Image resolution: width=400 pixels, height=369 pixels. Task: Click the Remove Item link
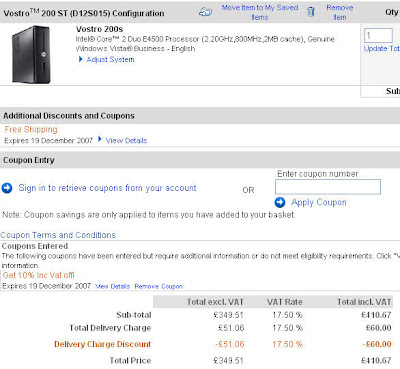click(x=340, y=12)
